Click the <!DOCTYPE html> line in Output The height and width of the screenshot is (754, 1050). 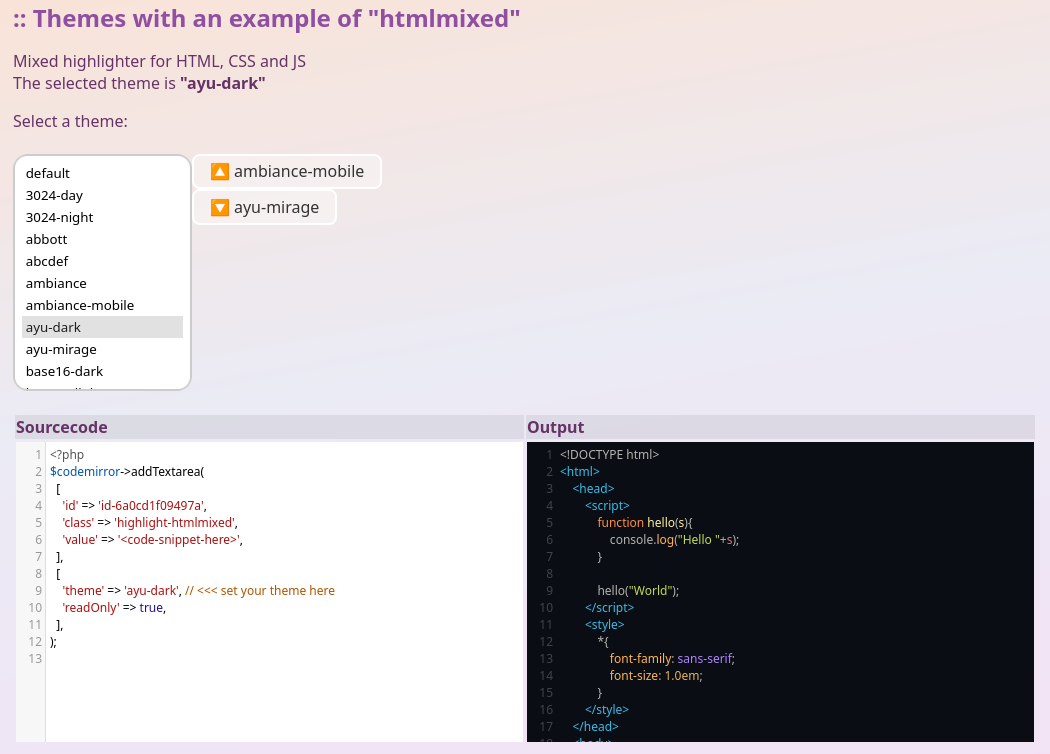(x=609, y=455)
